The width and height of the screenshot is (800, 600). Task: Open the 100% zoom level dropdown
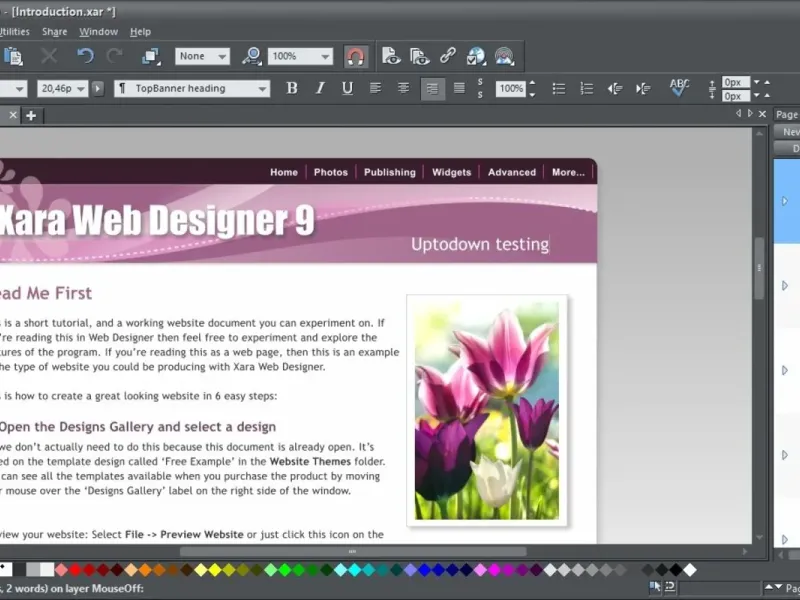pos(325,56)
